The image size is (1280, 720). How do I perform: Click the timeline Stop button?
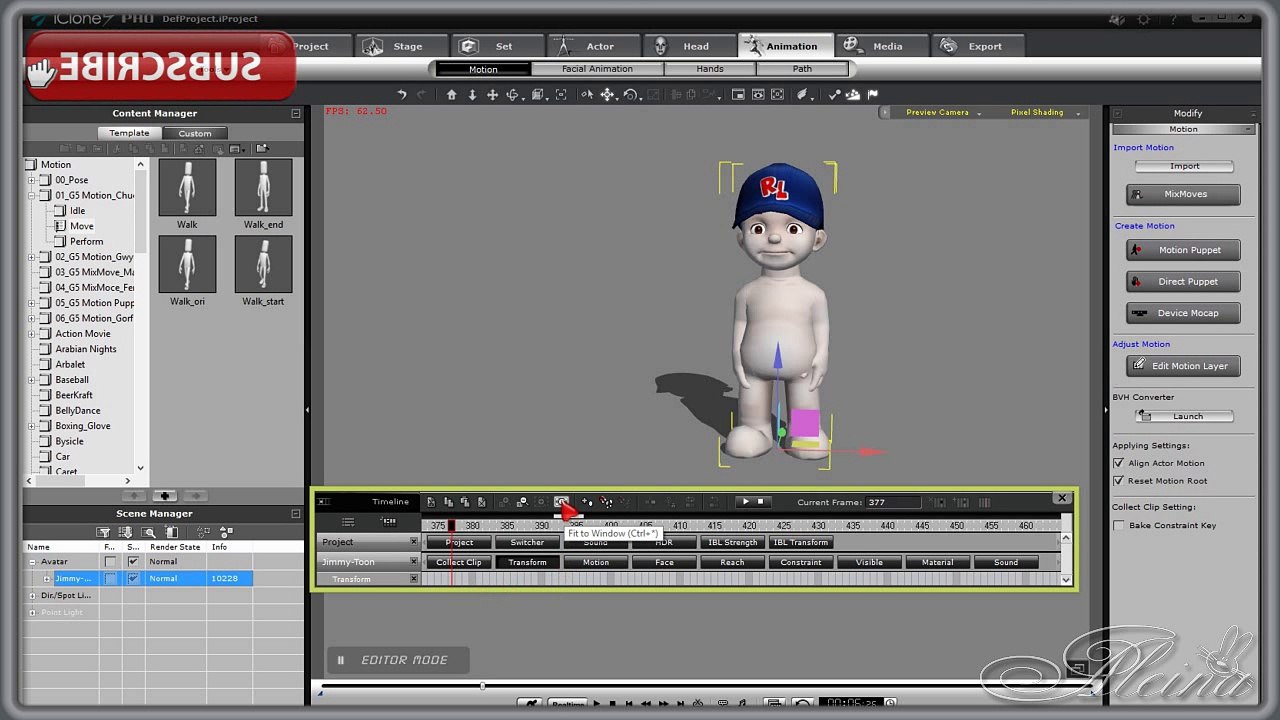(761, 502)
